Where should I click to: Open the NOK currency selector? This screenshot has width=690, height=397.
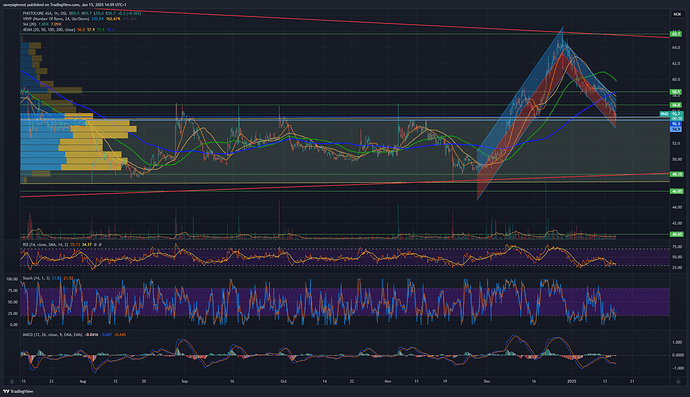(677, 15)
